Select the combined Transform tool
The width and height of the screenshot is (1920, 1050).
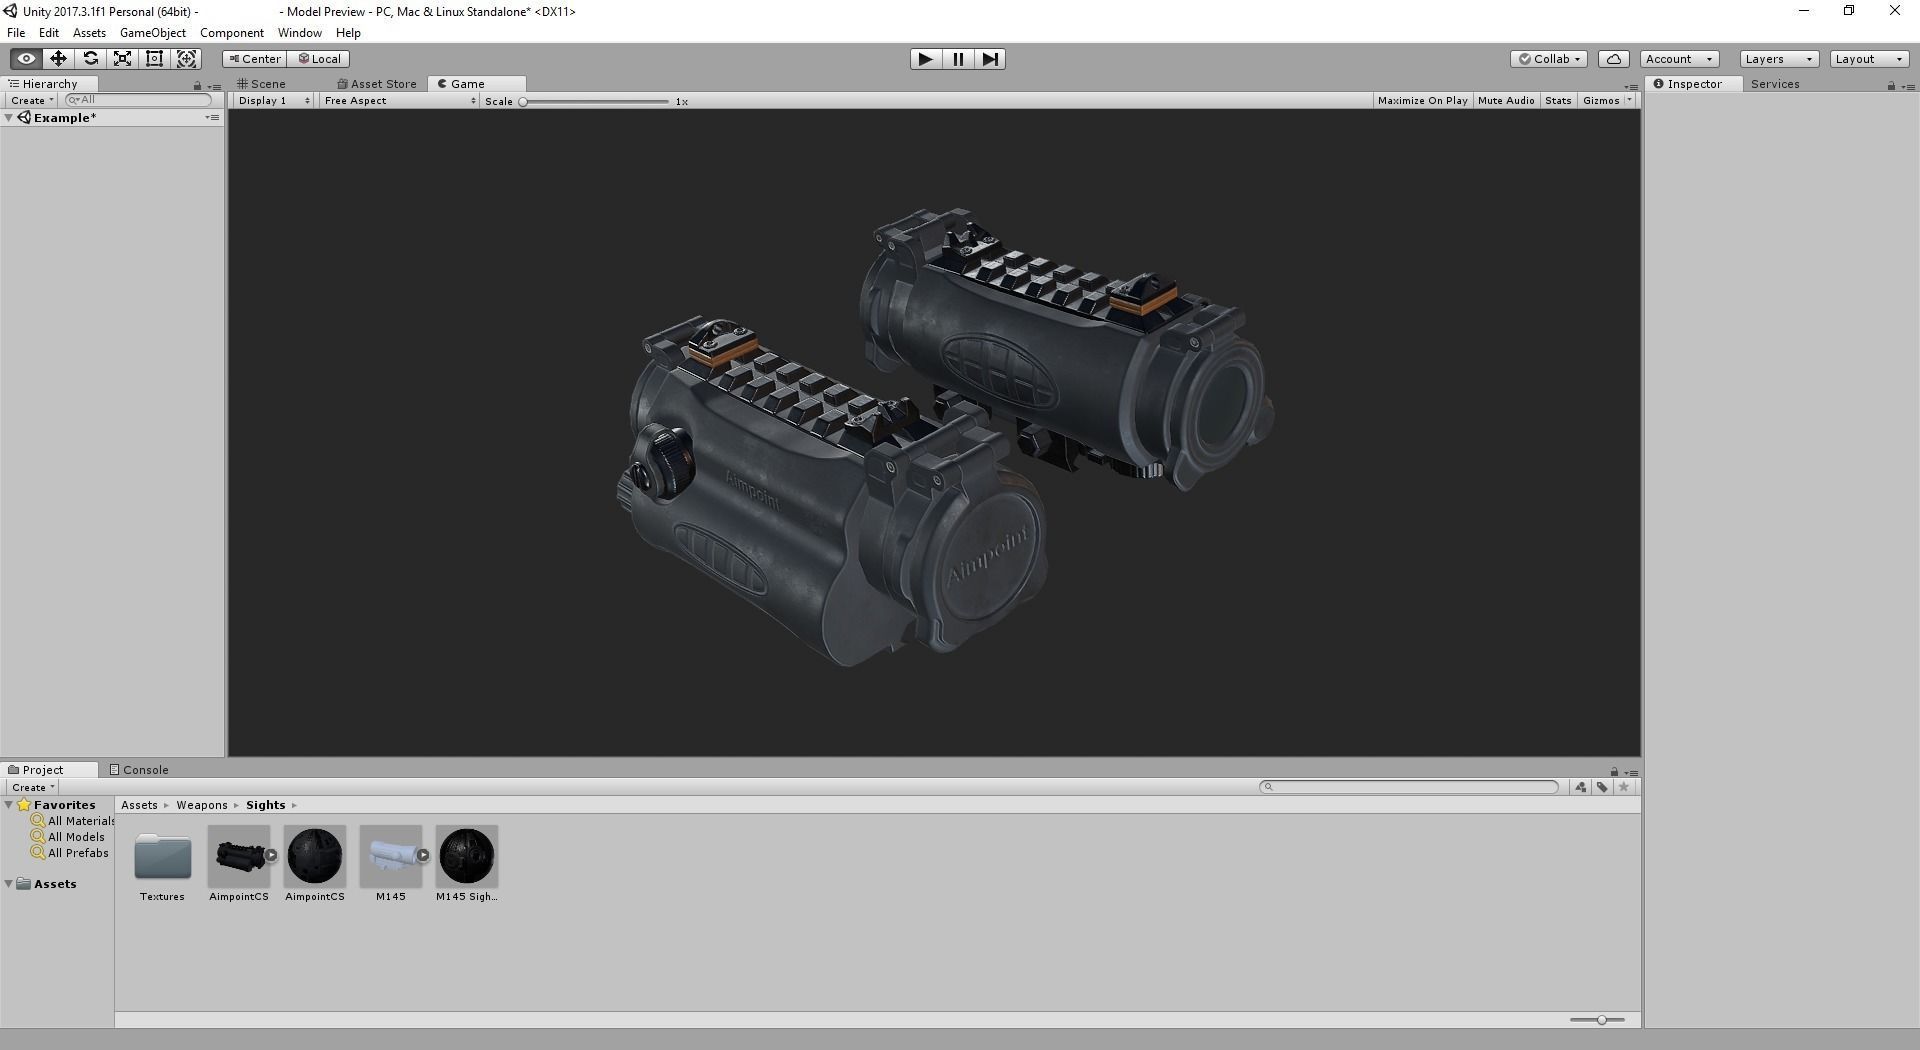tap(187, 59)
